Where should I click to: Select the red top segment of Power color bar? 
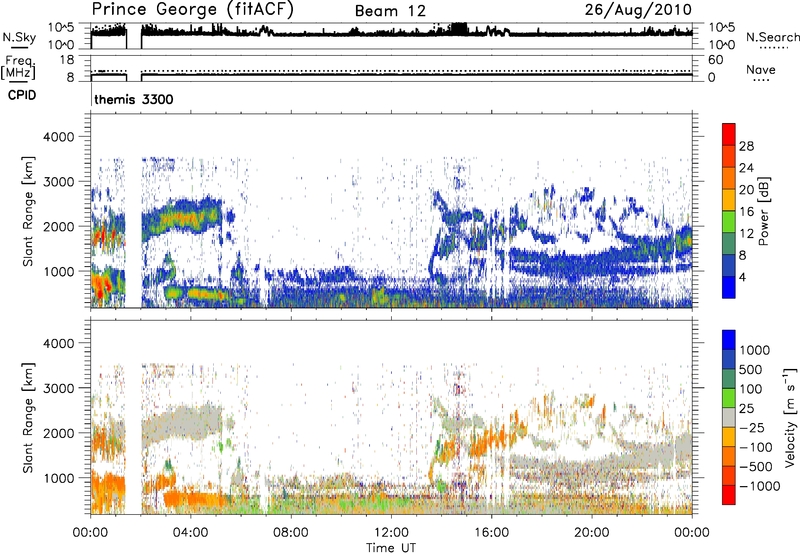click(729, 134)
